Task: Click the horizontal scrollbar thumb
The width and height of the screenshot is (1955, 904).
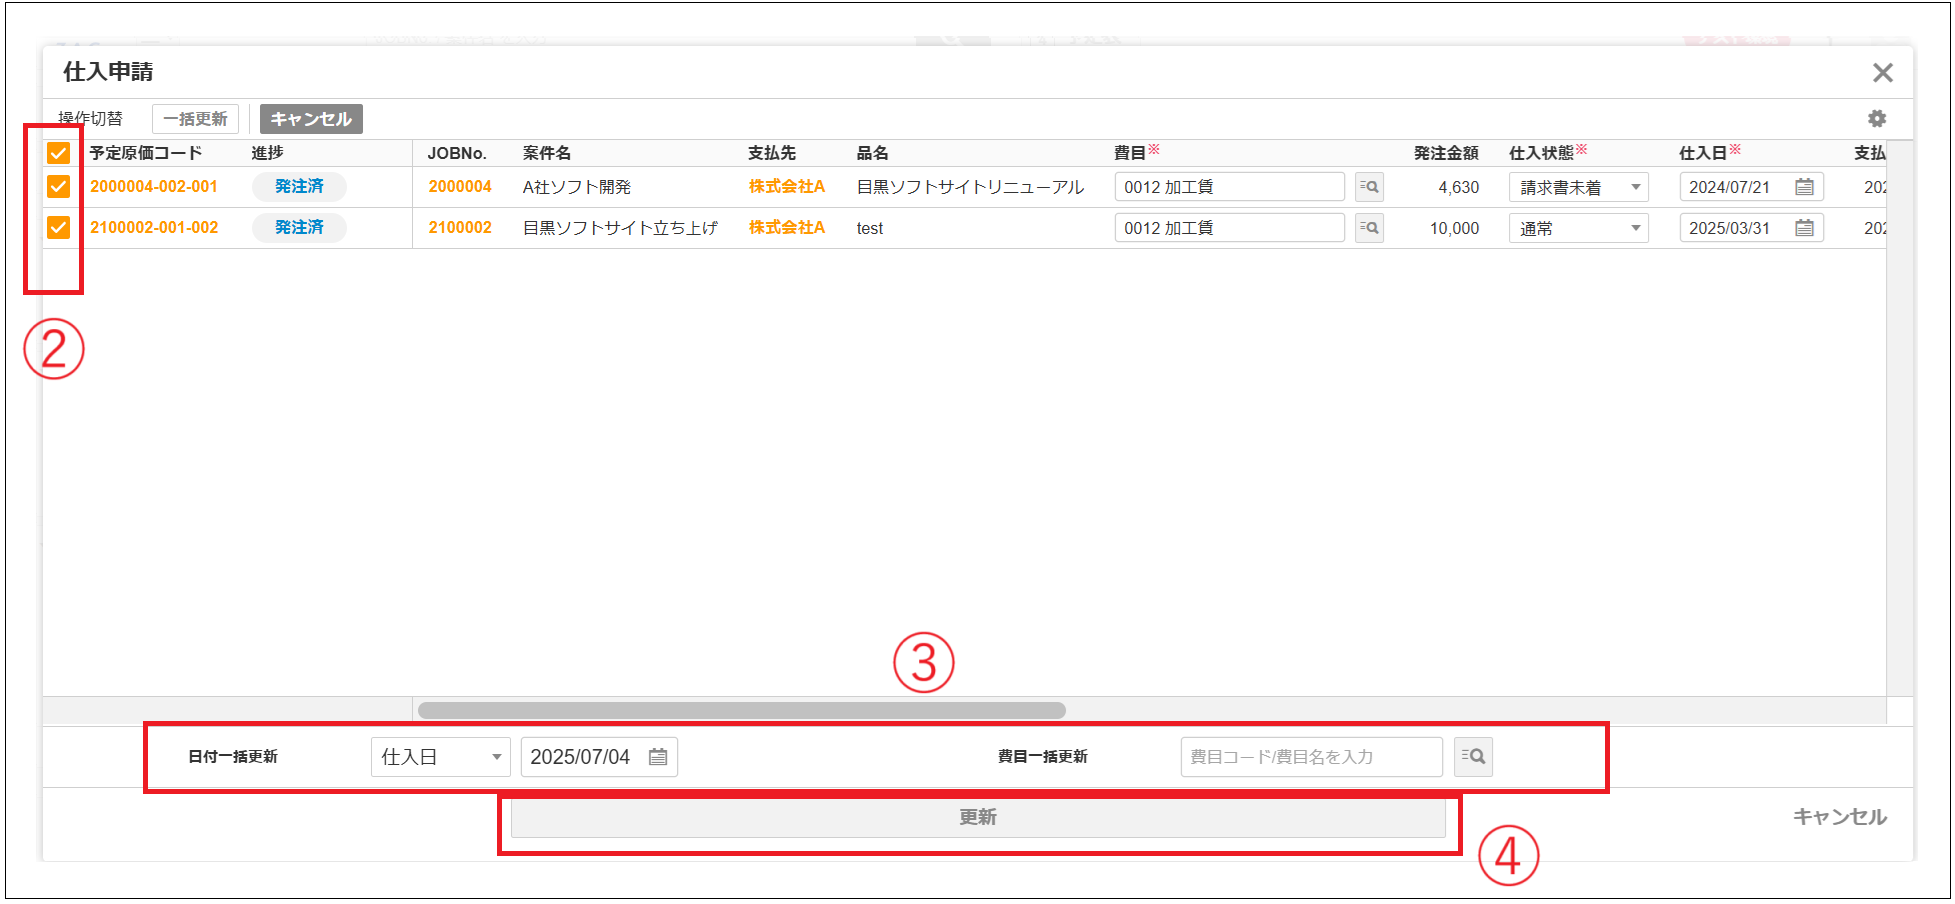Action: coord(741,710)
